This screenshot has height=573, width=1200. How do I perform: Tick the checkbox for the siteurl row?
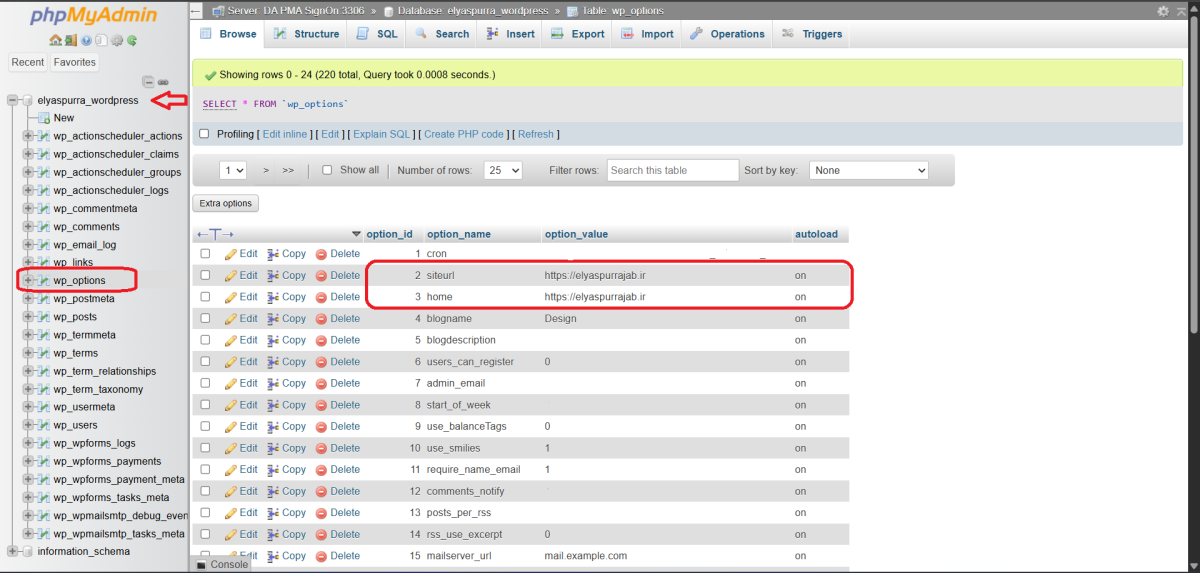click(x=205, y=275)
